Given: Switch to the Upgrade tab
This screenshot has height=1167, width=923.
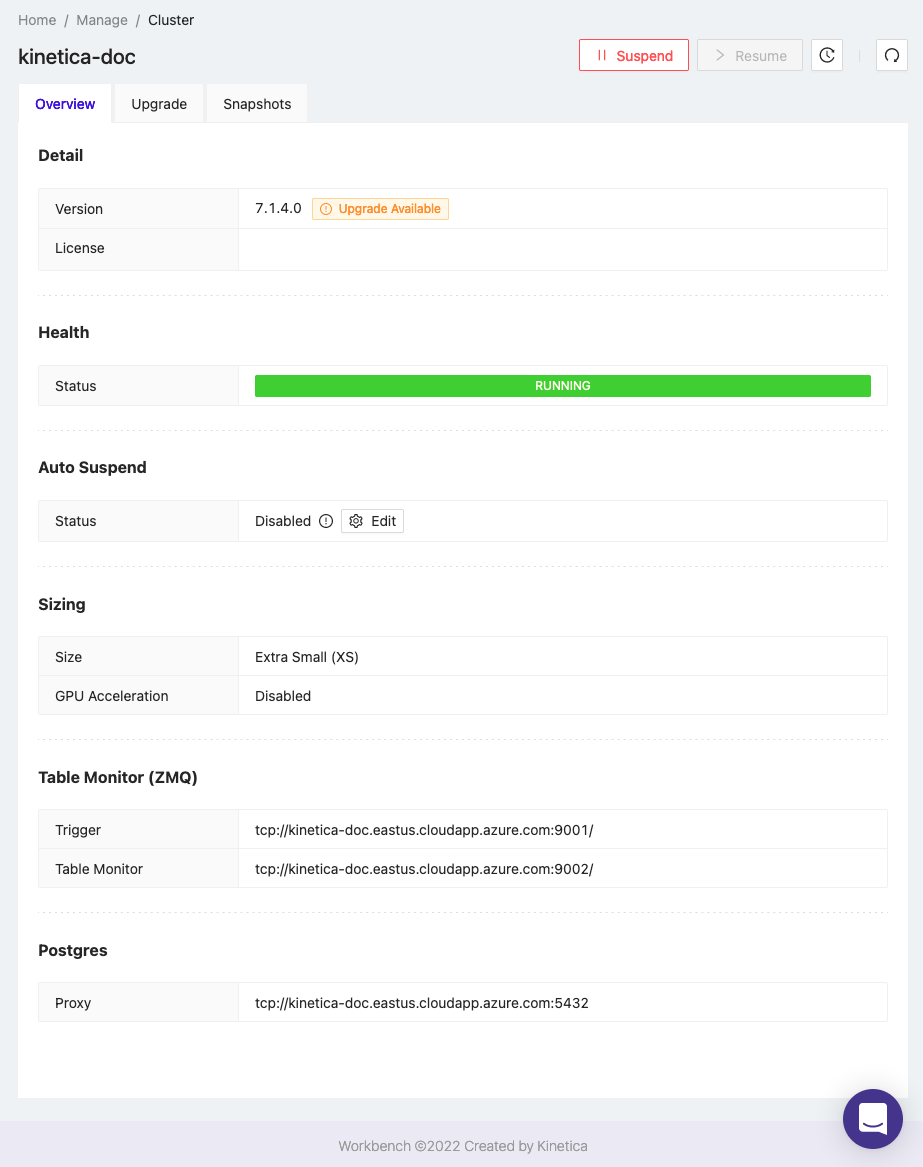Looking at the screenshot, I should (158, 103).
